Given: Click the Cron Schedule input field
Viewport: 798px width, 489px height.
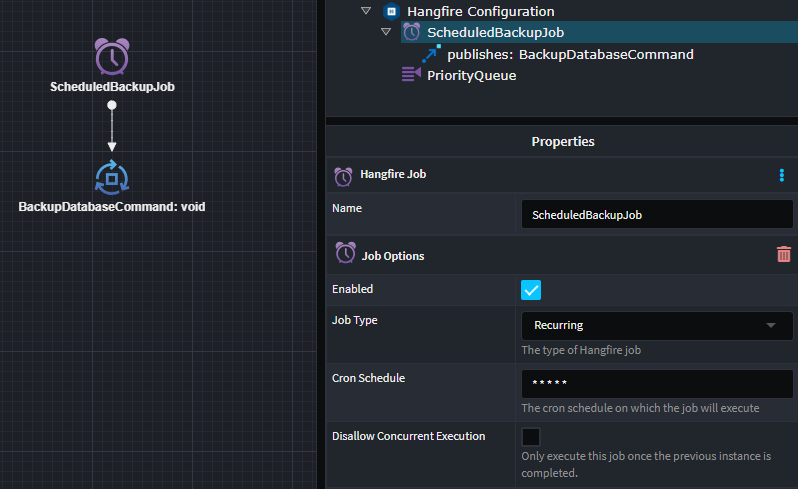Looking at the screenshot, I should point(657,384).
